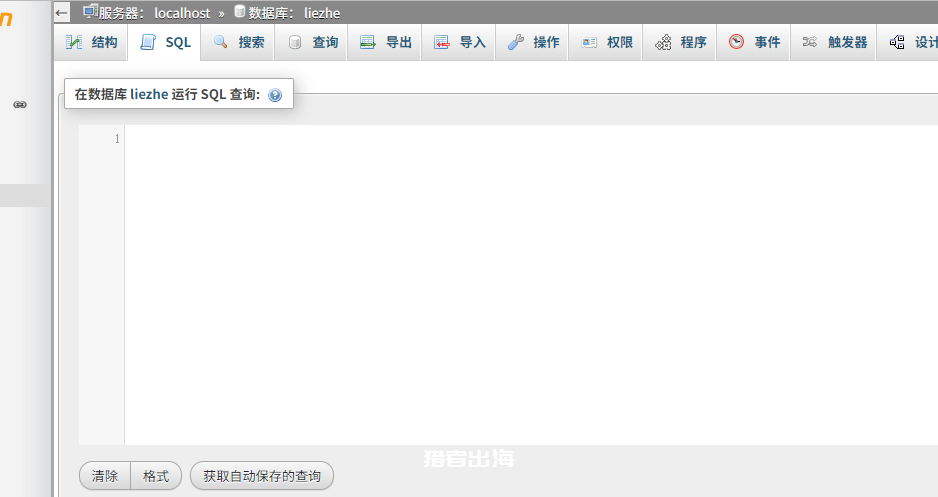Go to the 查询 tab
938x497 pixels.
[312, 42]
